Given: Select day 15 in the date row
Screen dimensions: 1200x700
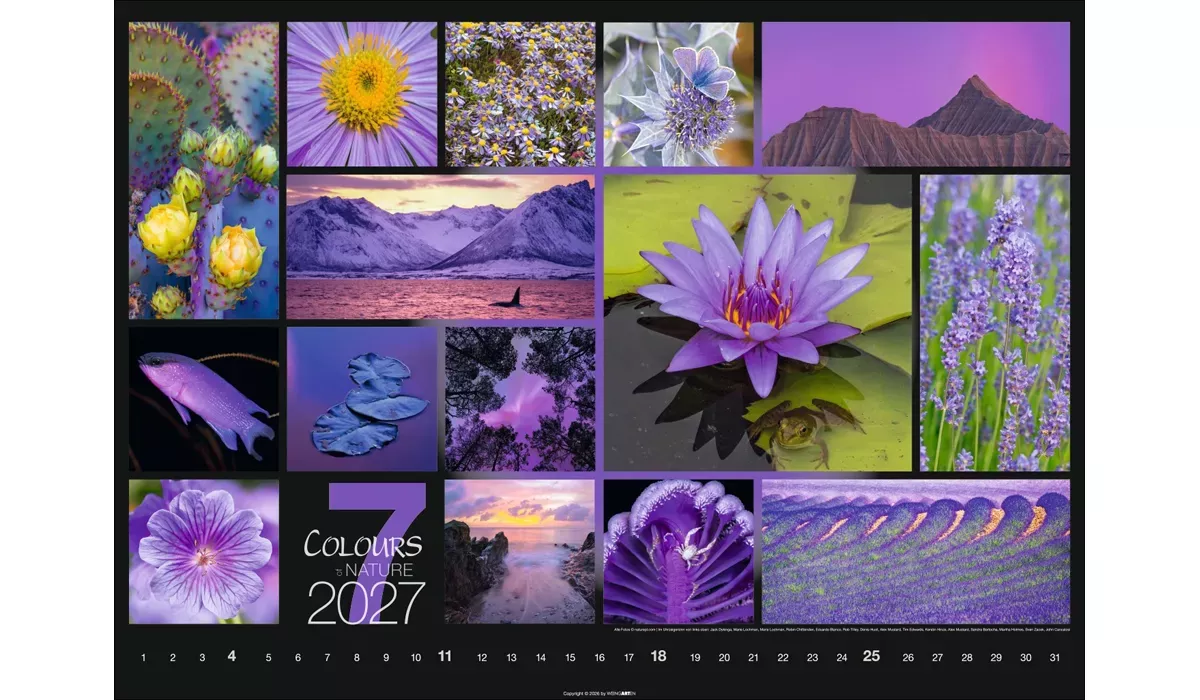Looking at the screenshot, I should pos(570,658).
